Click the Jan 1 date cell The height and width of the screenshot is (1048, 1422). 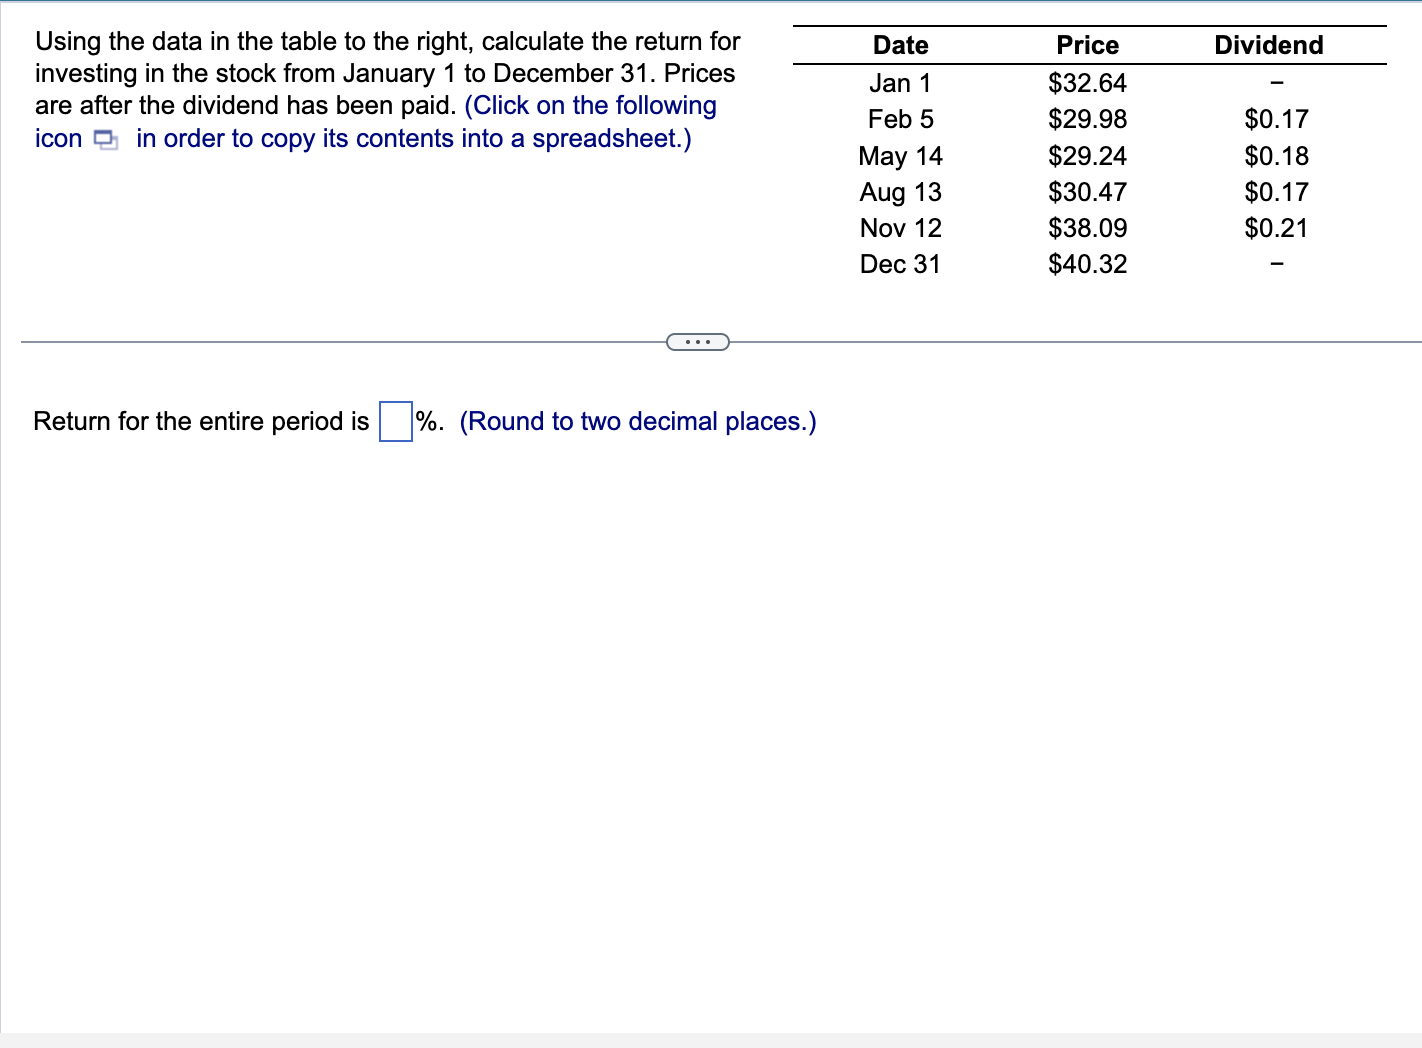(901, 83)
